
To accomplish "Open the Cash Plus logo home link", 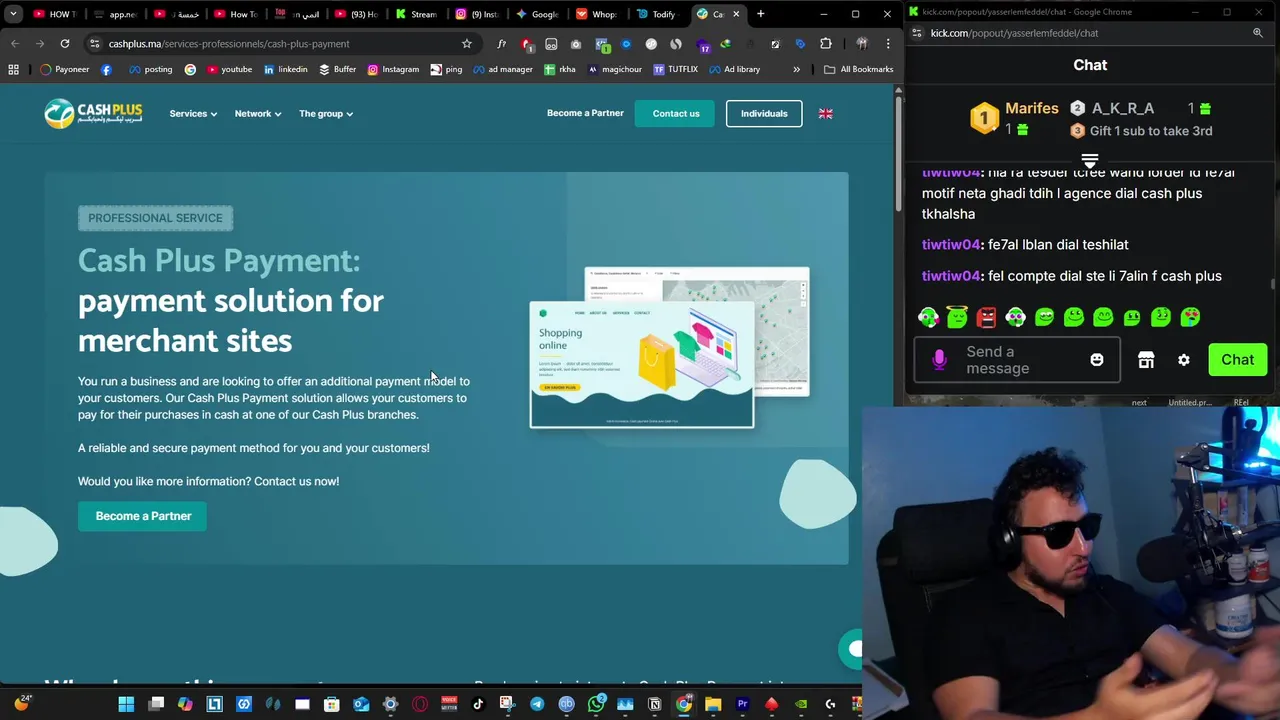I will [x=93, y=113].
